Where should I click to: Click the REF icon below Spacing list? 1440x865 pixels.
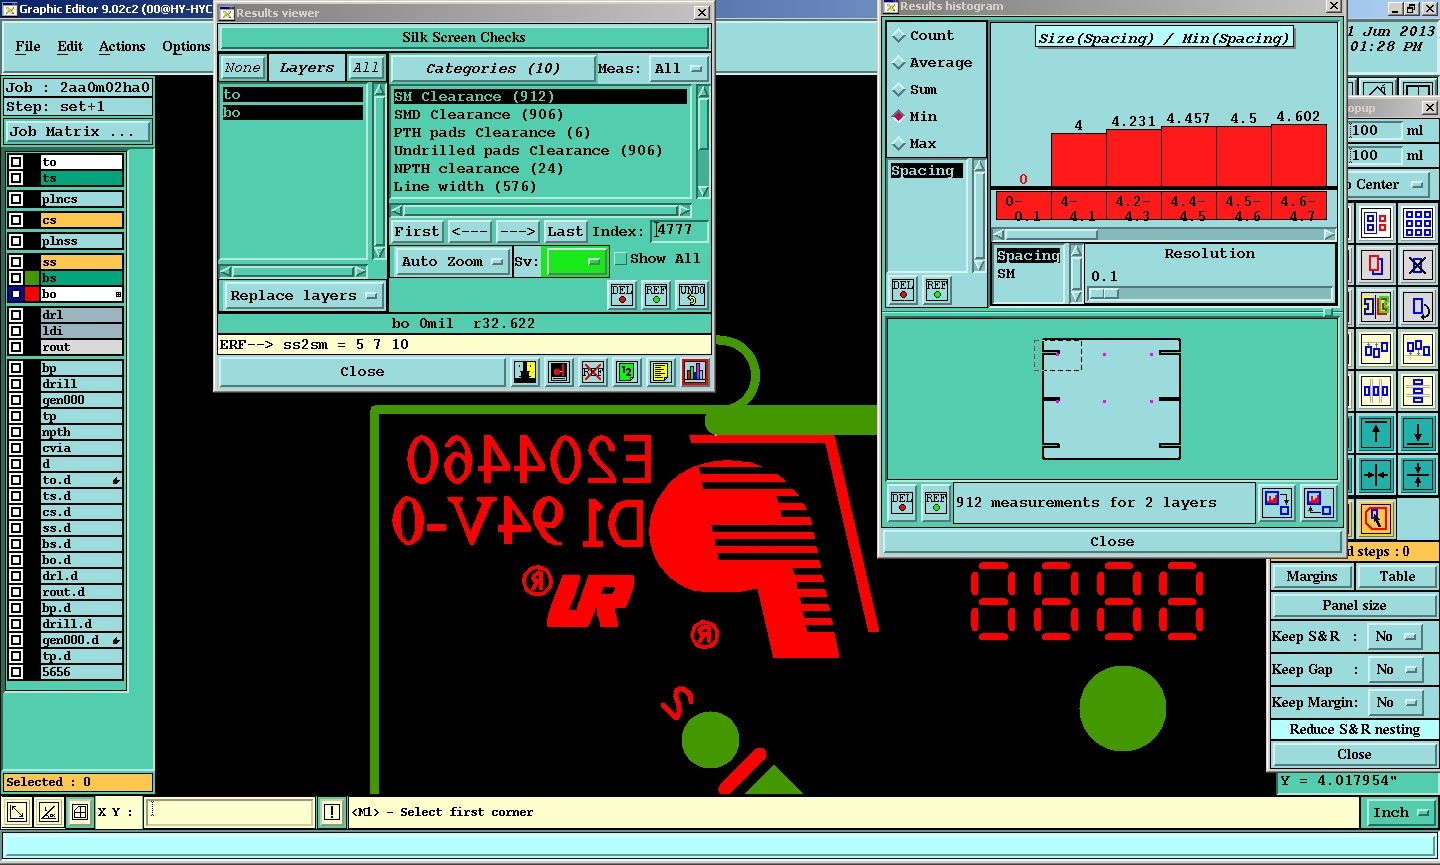937,290
